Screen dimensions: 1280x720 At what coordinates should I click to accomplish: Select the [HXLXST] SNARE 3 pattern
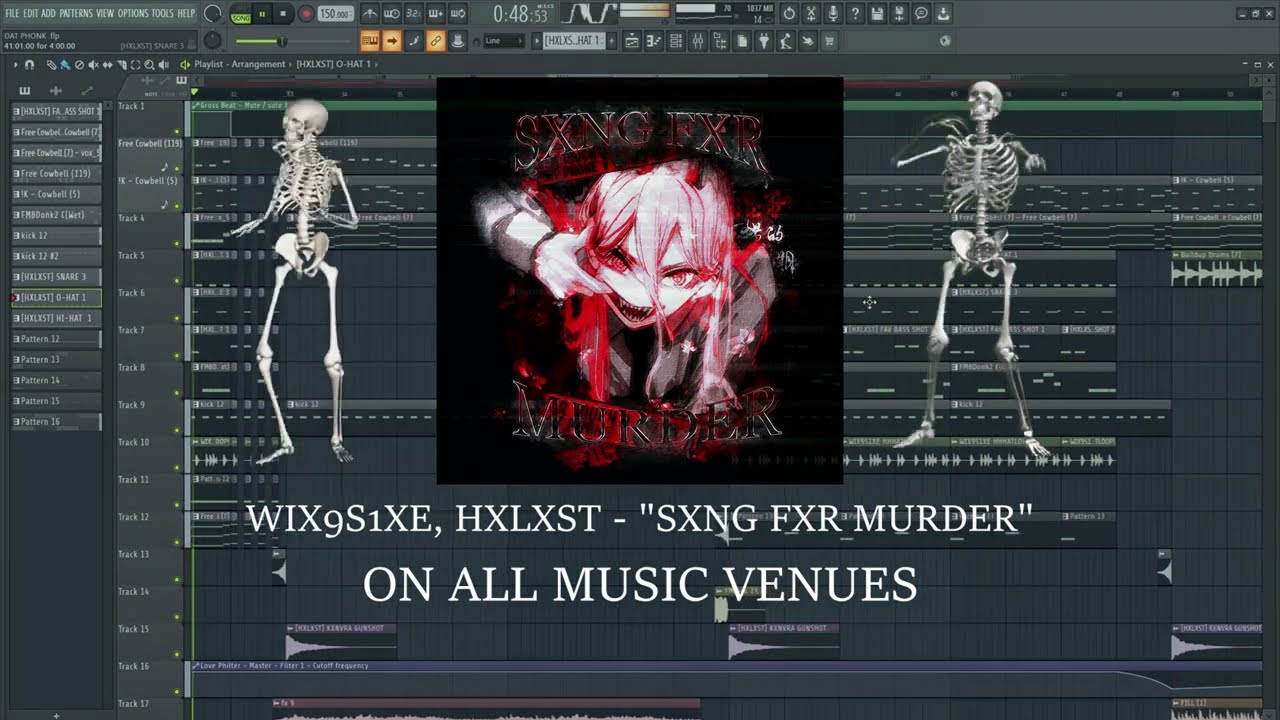[57, 277]
